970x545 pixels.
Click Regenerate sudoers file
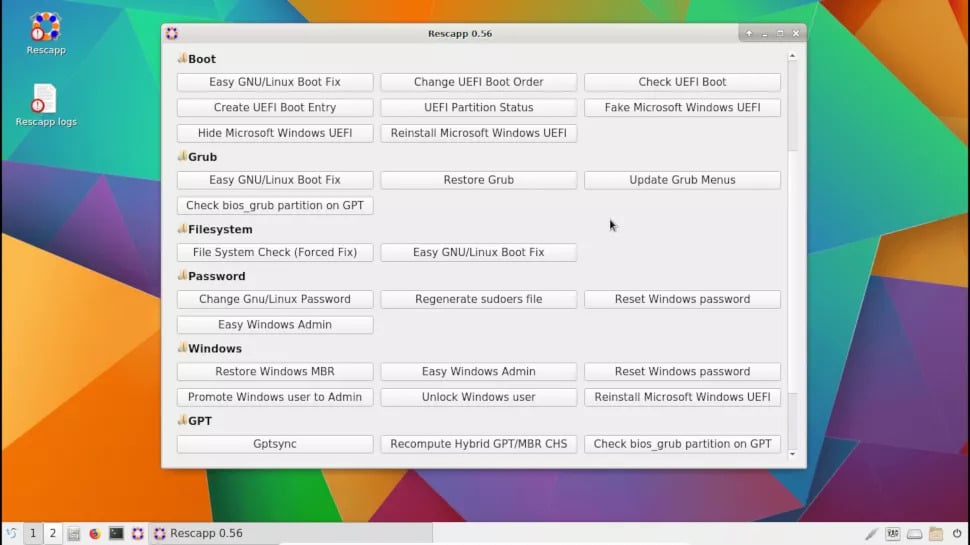(479, 299)
